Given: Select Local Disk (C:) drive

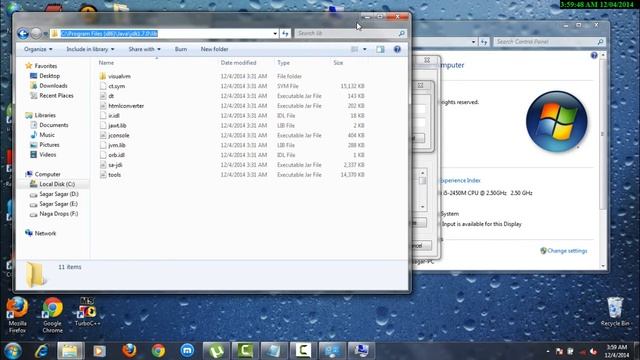Looking at the screenshot, I should click(x=57, y=184).
